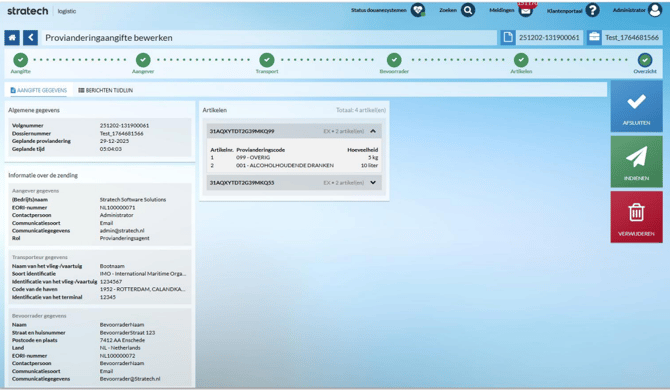Switch to the Berichten tijdlijn tab
Image resolution: width=670 pixels, height=390 pixels.
pos(106,90)
